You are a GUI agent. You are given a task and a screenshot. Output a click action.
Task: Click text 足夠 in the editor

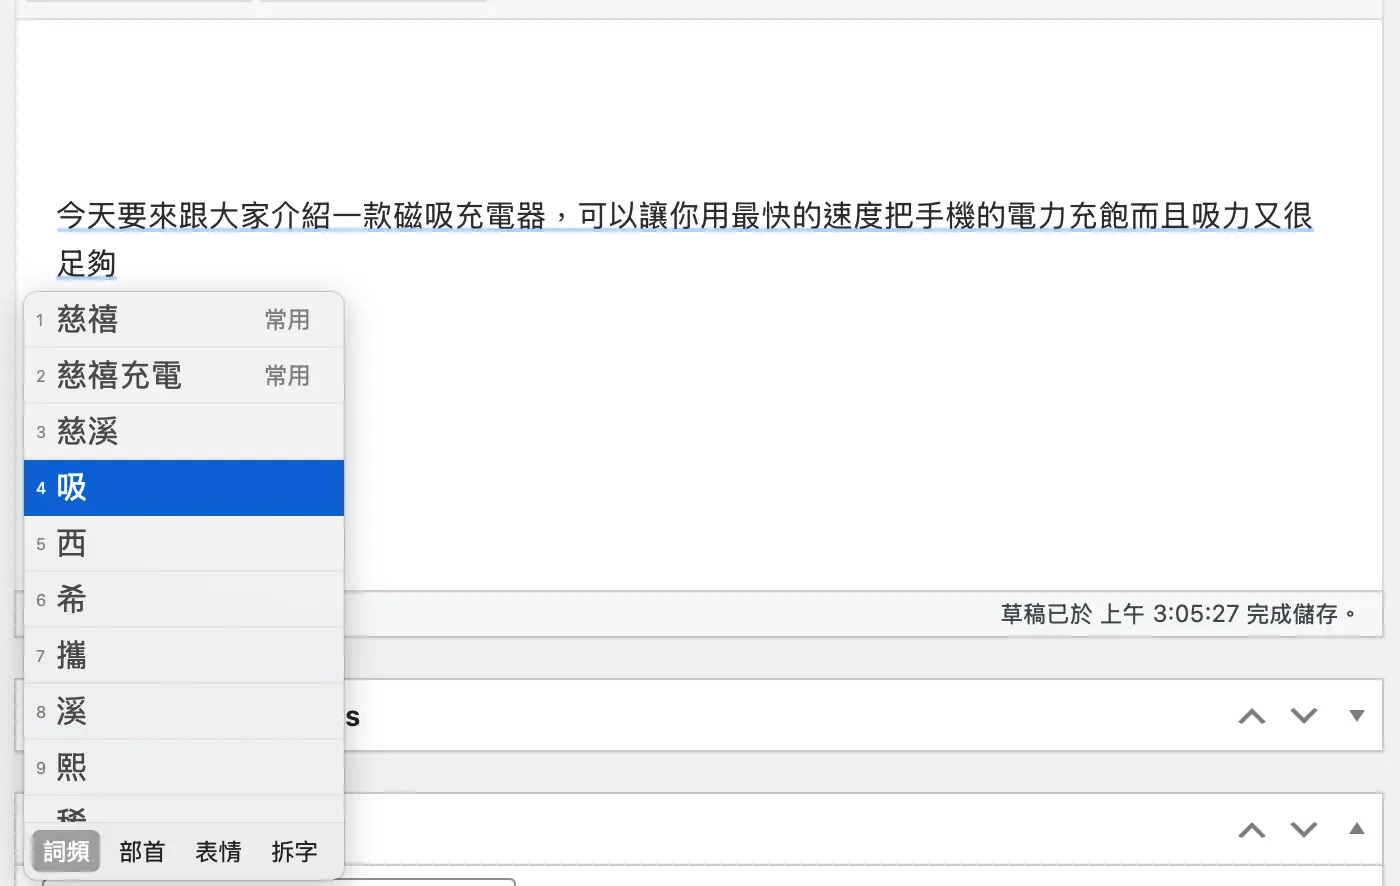point(87,264)
